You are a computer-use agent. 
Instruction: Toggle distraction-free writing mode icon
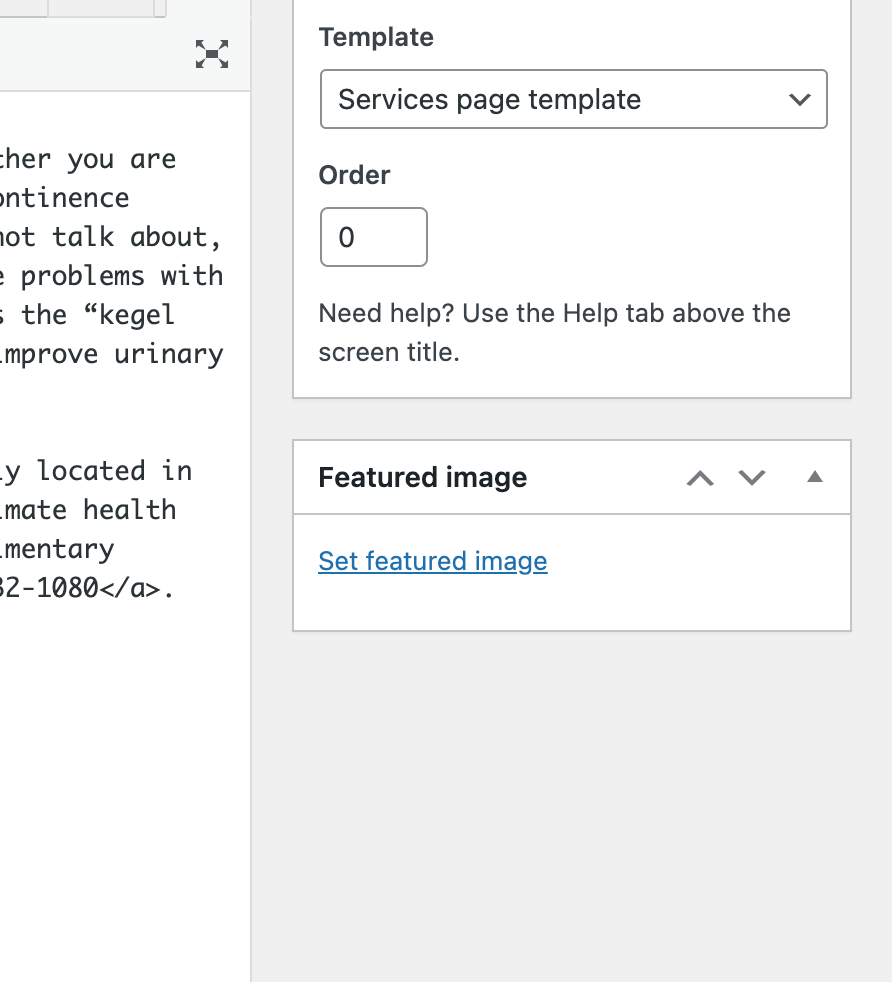point(212,54)
